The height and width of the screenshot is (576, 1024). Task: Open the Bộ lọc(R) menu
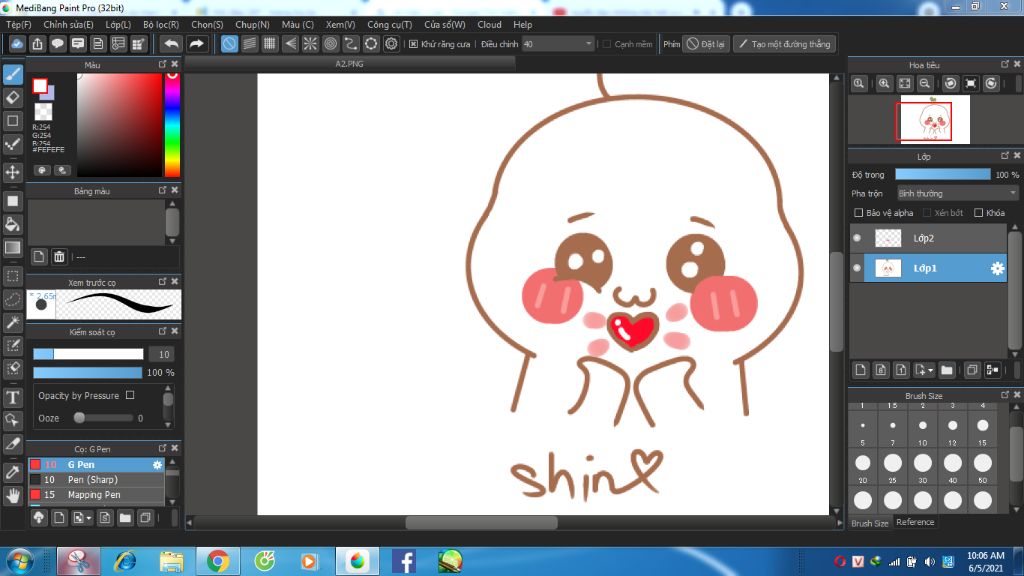point(161,25)
